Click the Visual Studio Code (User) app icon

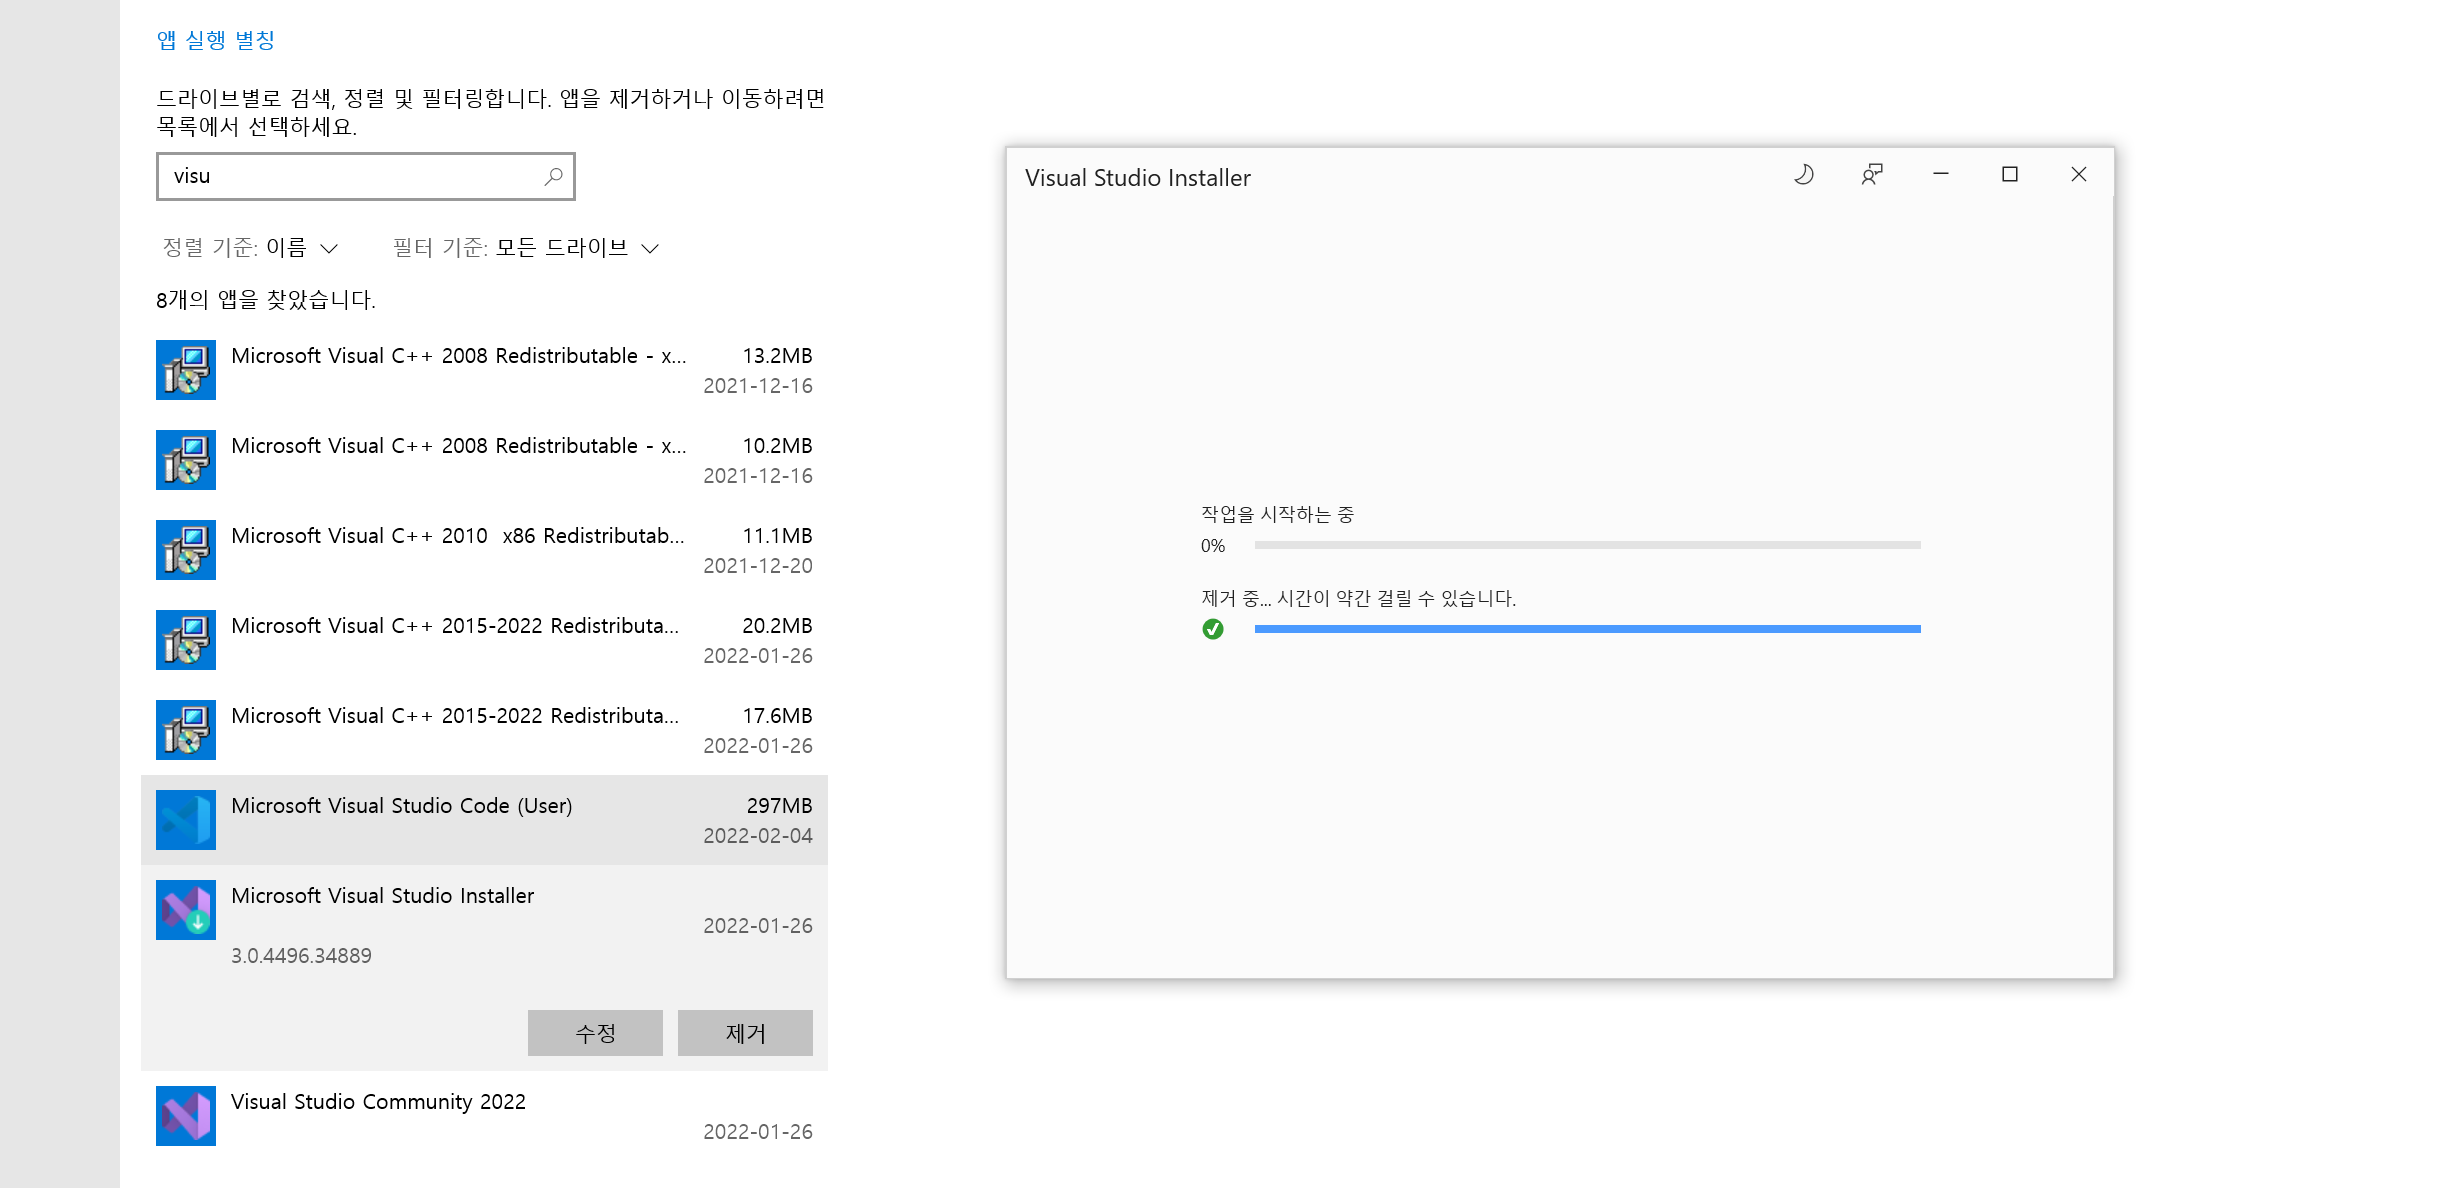click(x=186, y=820)
